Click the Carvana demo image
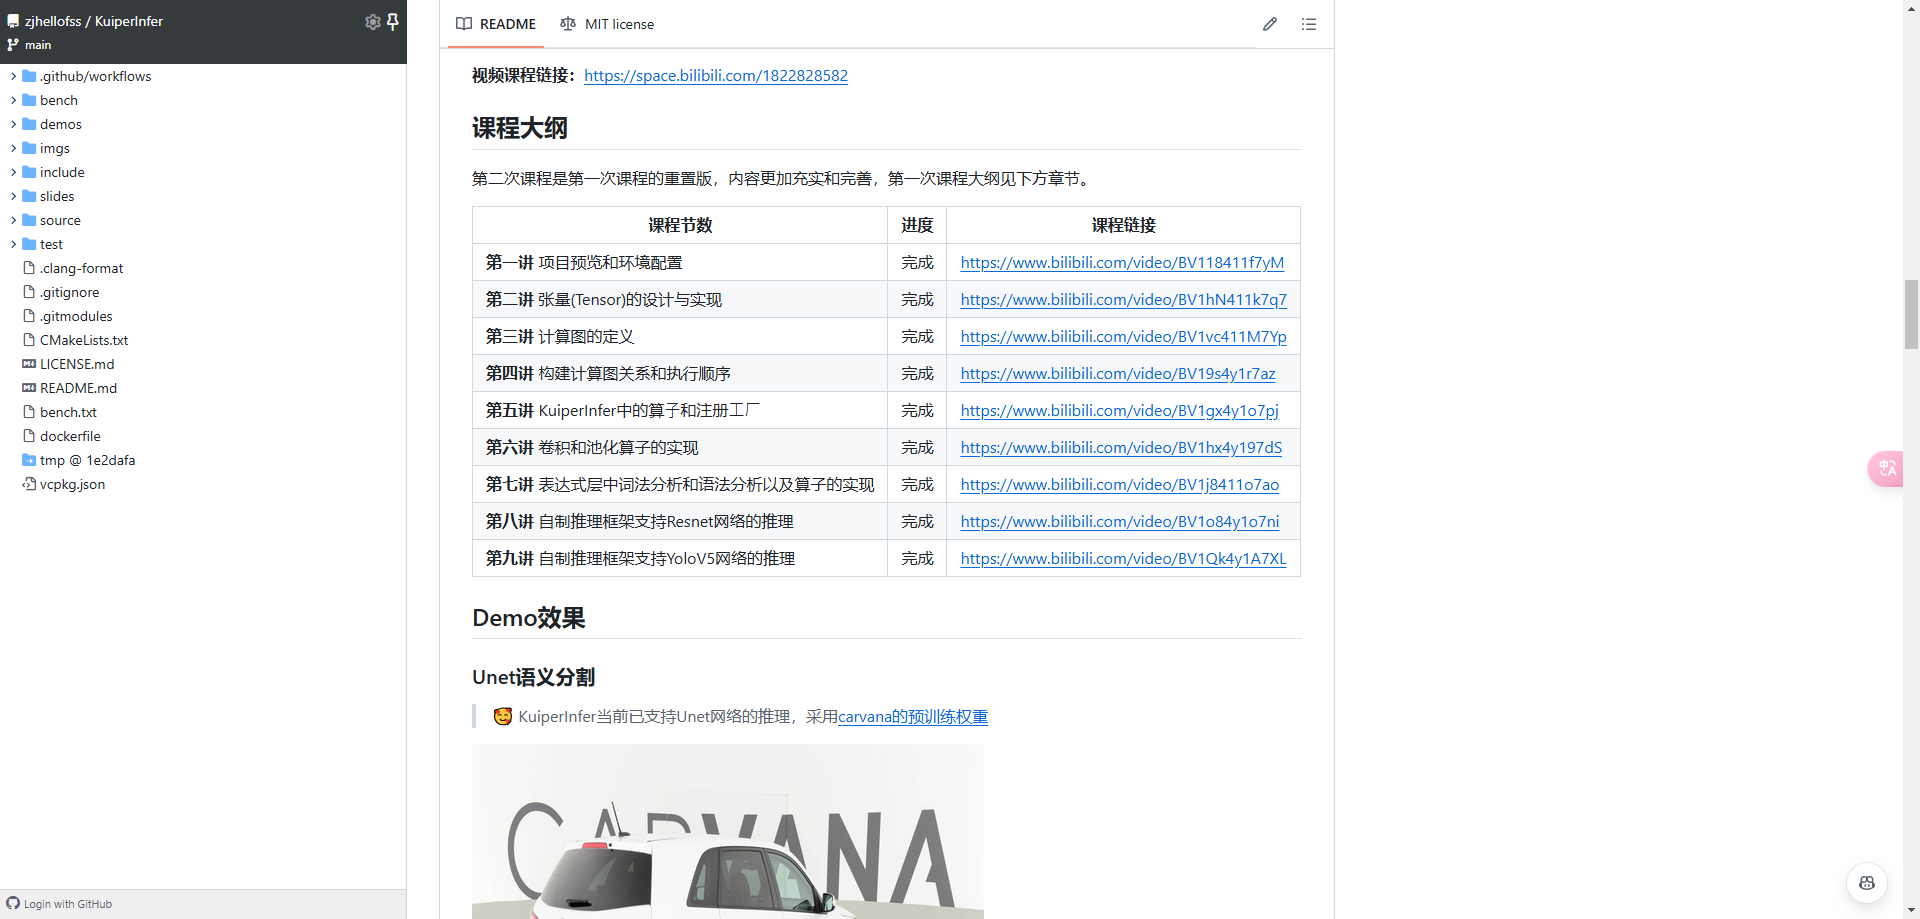This screenshot has width=1920, height=919. [x=727, y=830]
